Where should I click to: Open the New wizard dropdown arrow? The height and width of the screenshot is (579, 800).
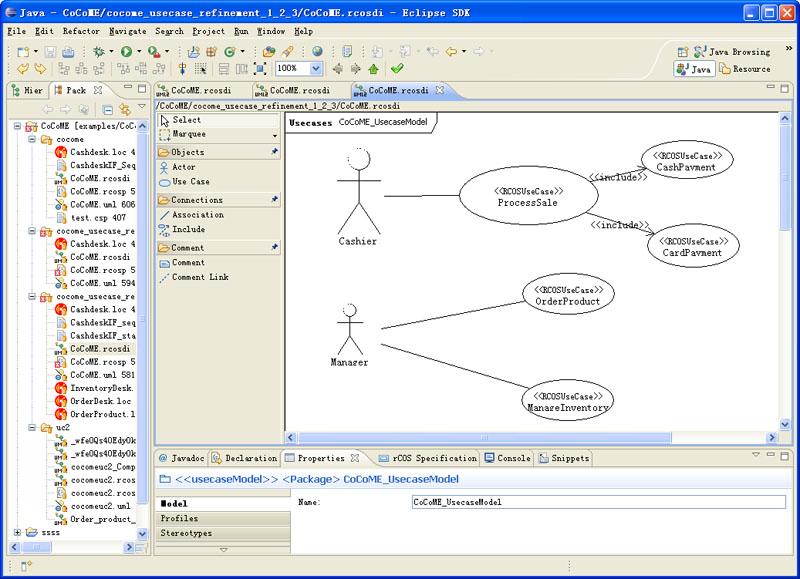click(x=35, y=52)
